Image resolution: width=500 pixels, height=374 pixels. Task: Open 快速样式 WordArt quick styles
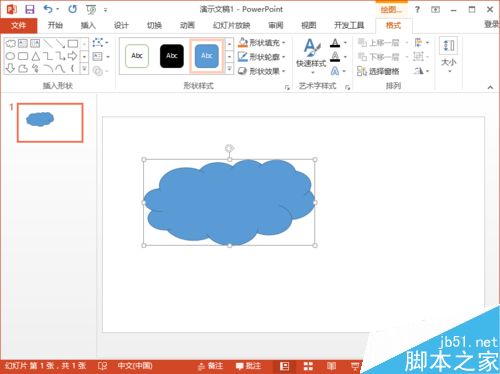coord(311,56)
